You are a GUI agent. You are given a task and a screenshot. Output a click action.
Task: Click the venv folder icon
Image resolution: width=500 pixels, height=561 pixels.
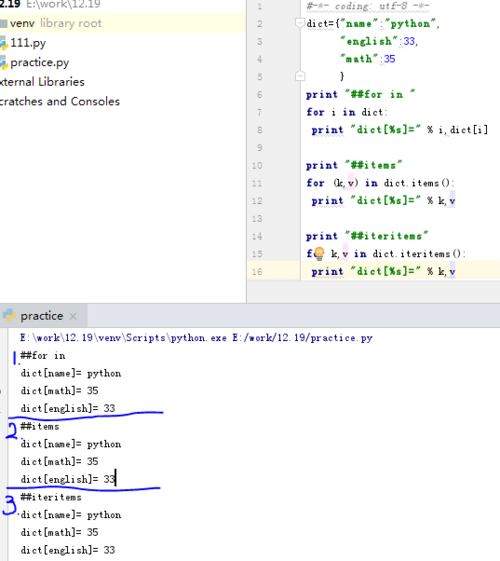click(x=4, y=24)
